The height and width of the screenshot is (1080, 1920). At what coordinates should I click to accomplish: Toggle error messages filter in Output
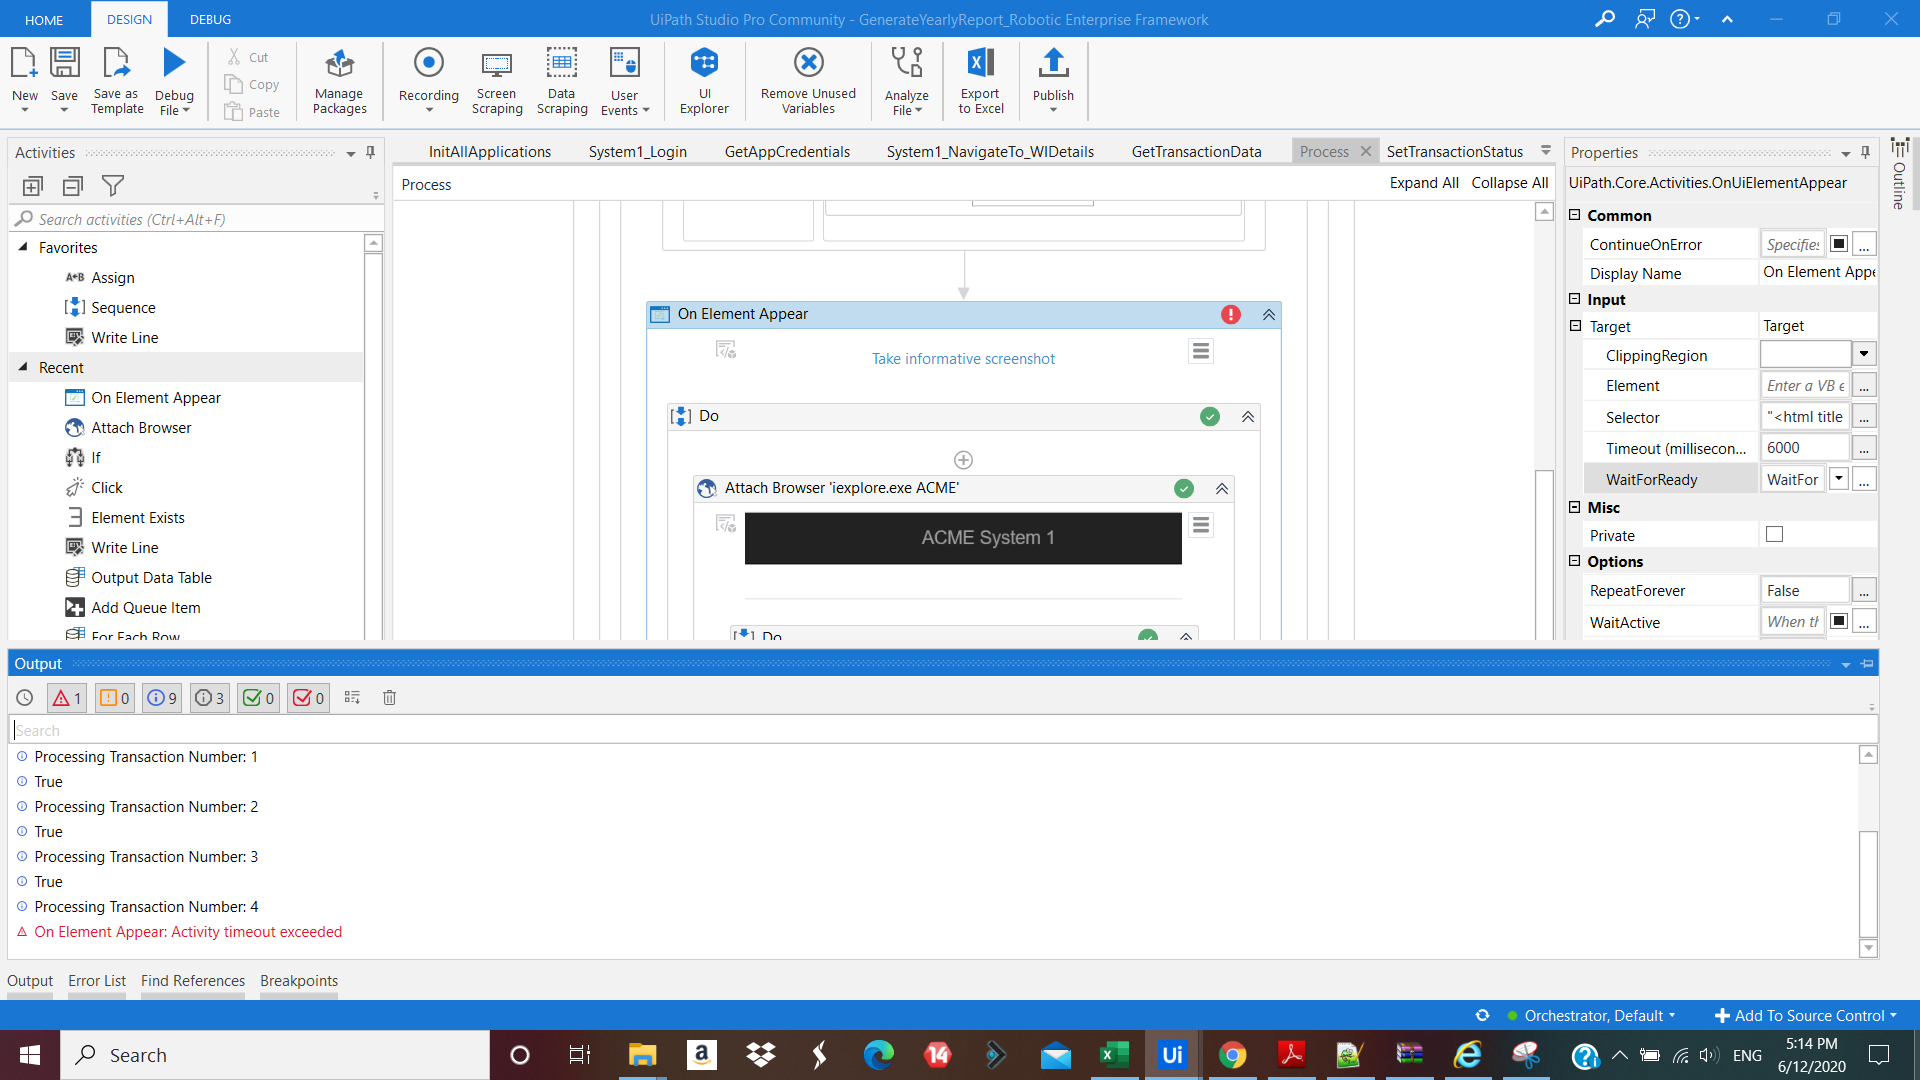pyautogui.click(x=67, y=698)
